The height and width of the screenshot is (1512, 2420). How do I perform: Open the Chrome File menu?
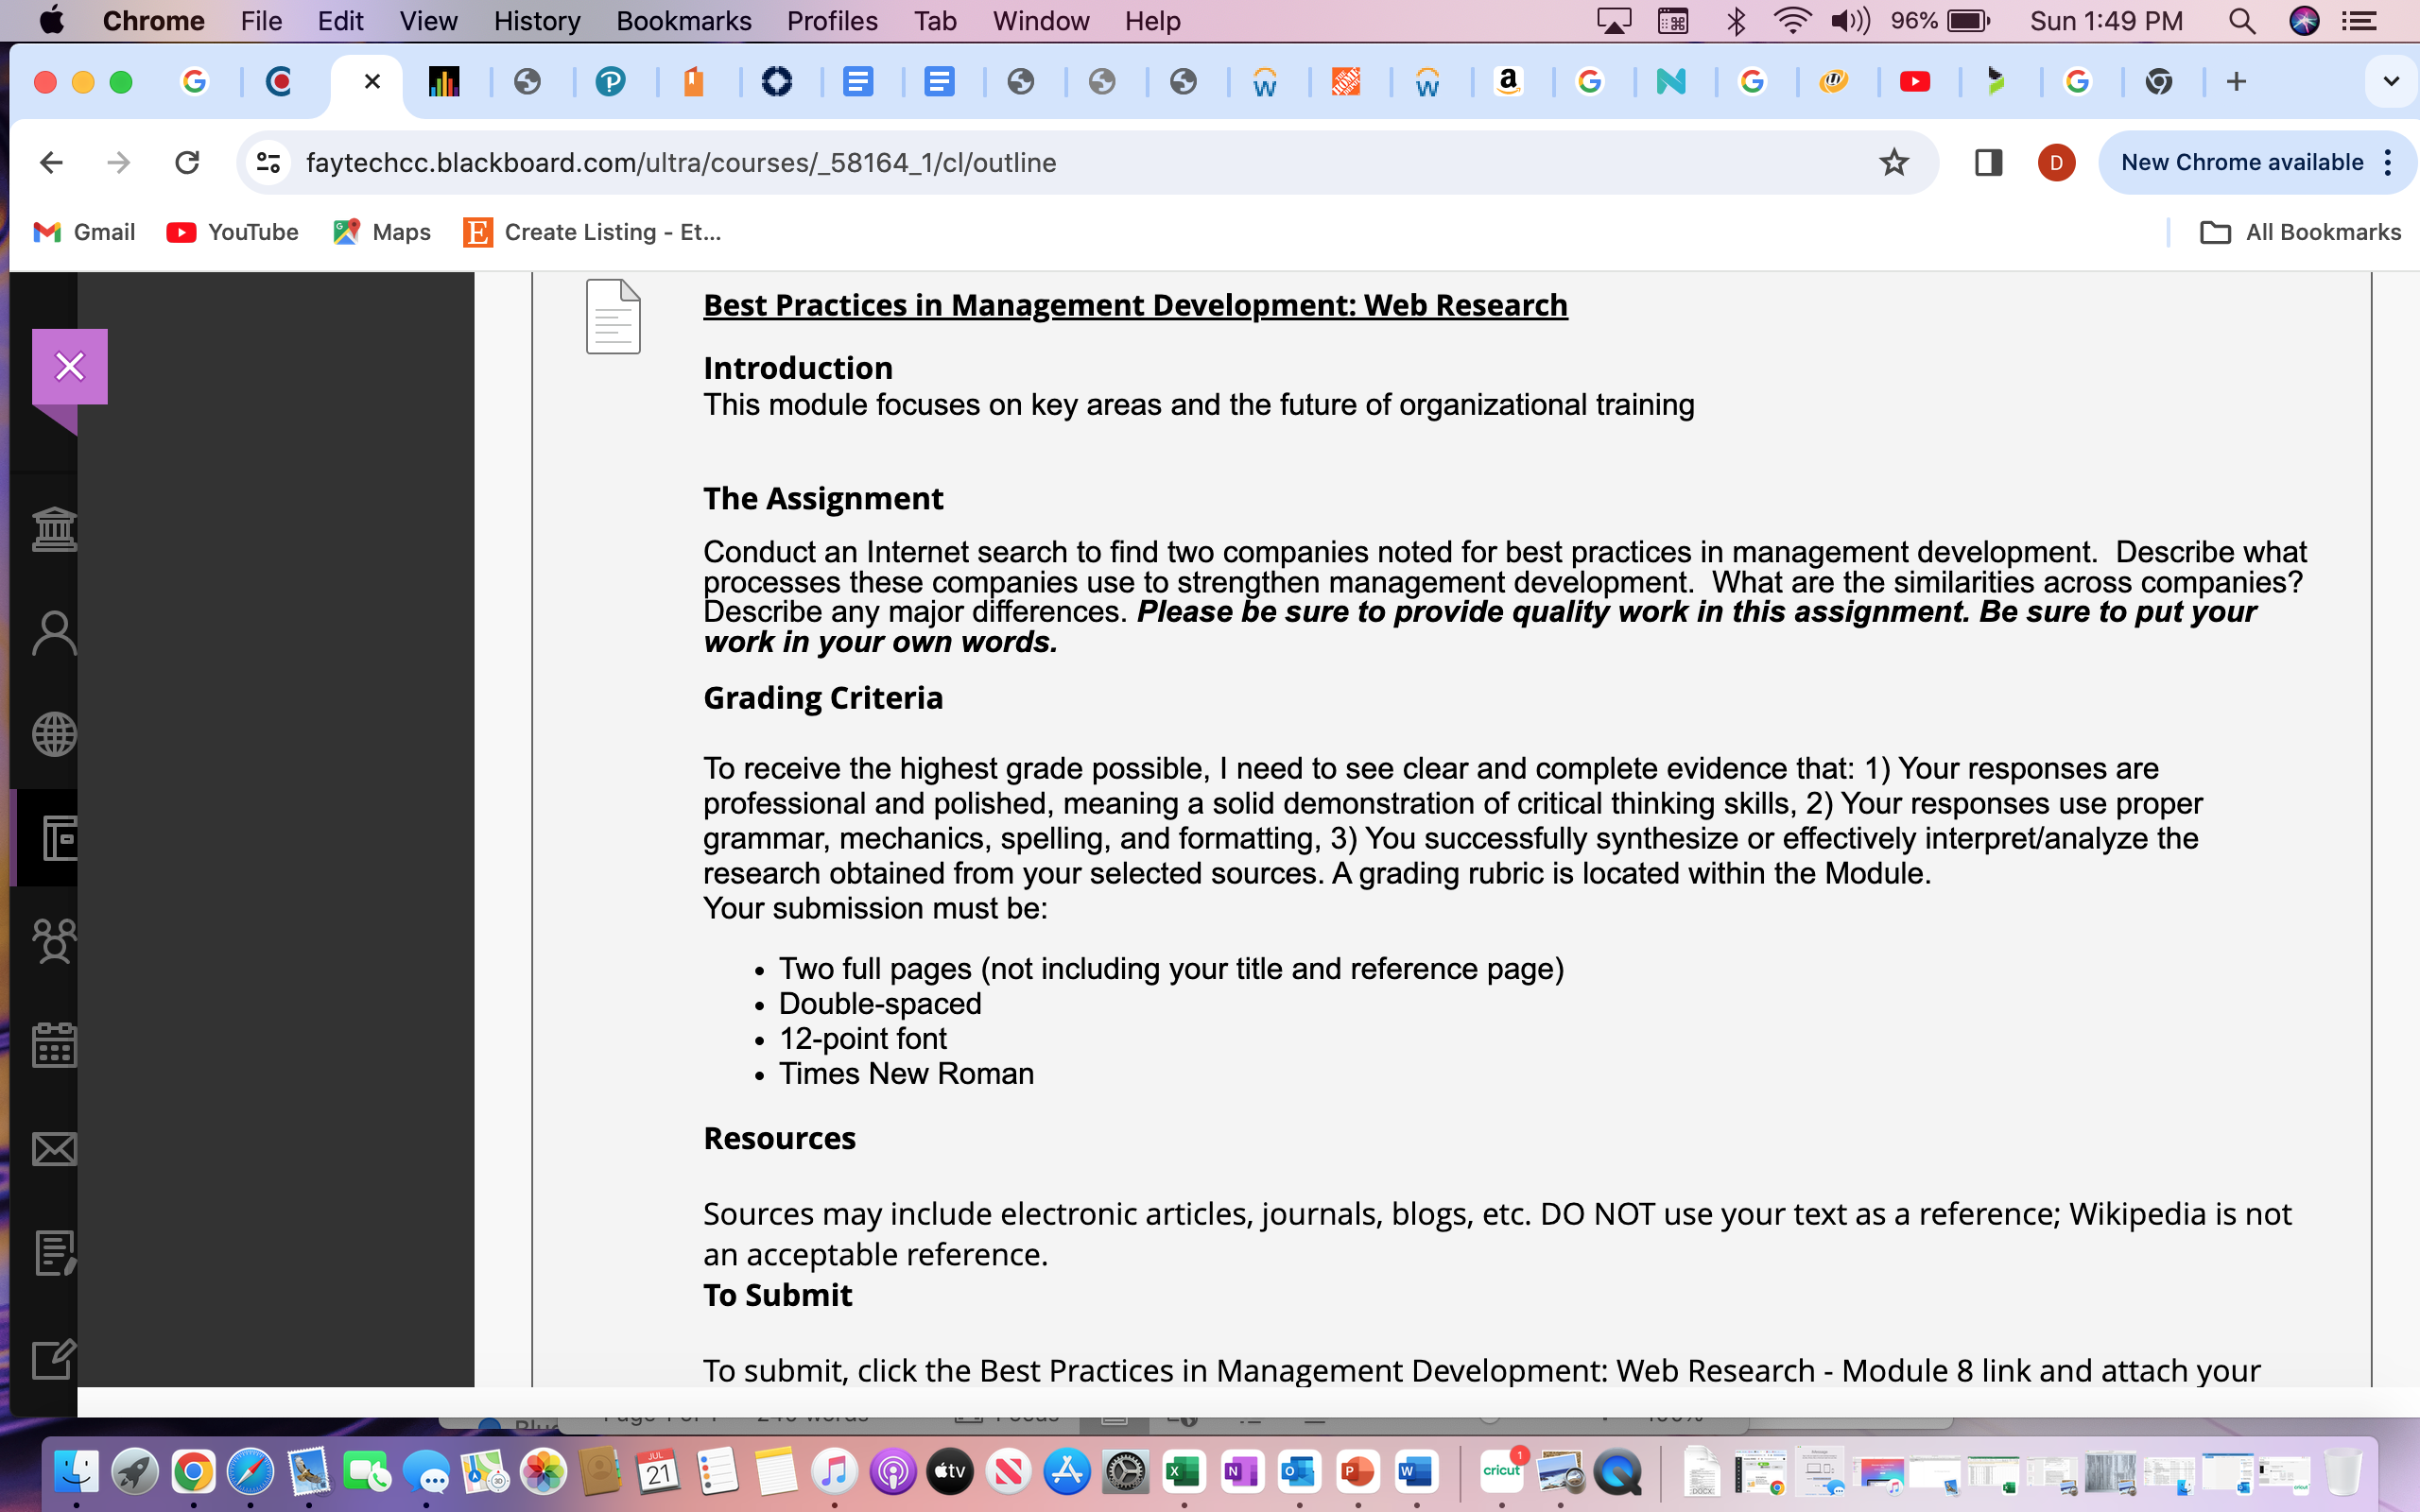[x=261, y=20]
